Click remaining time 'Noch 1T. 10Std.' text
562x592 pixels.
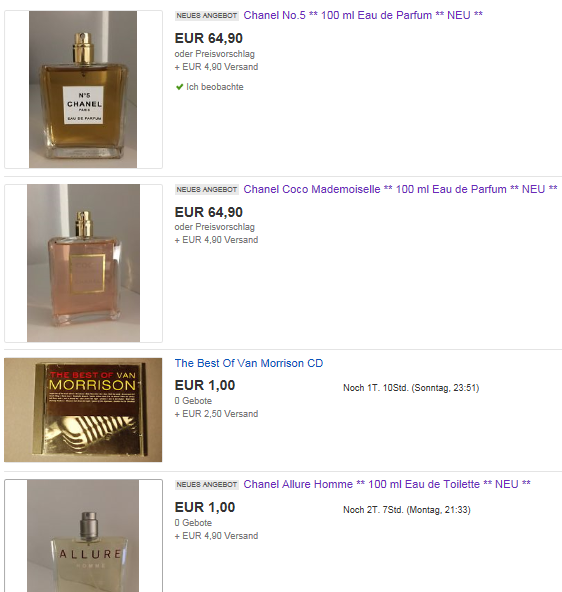(x=376, y=388)
